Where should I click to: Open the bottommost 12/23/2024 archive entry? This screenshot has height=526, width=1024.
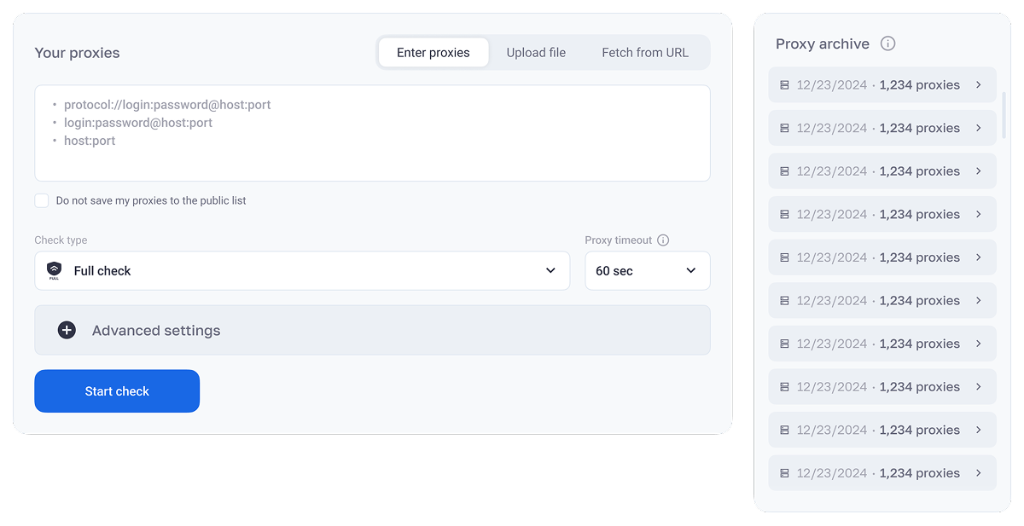882,473
